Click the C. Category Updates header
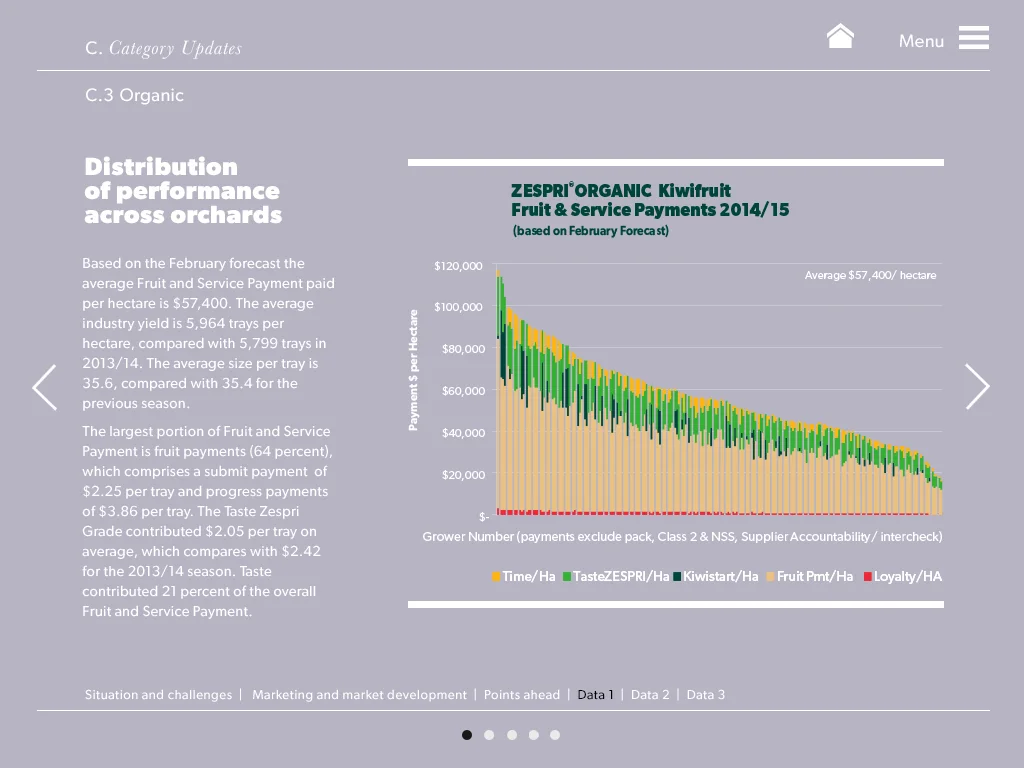The width and height of the screenshot is (1024, 768). coord(163,48)
